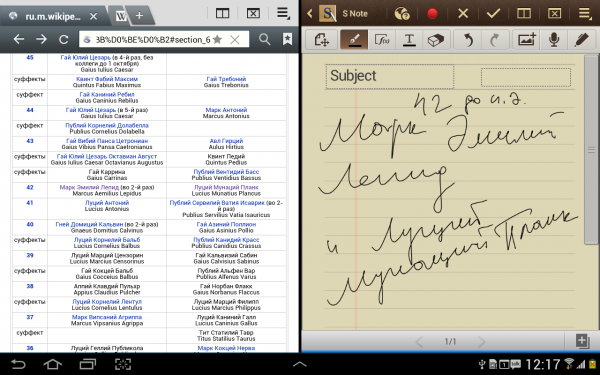Open S Note web help icon

(402, 14)
